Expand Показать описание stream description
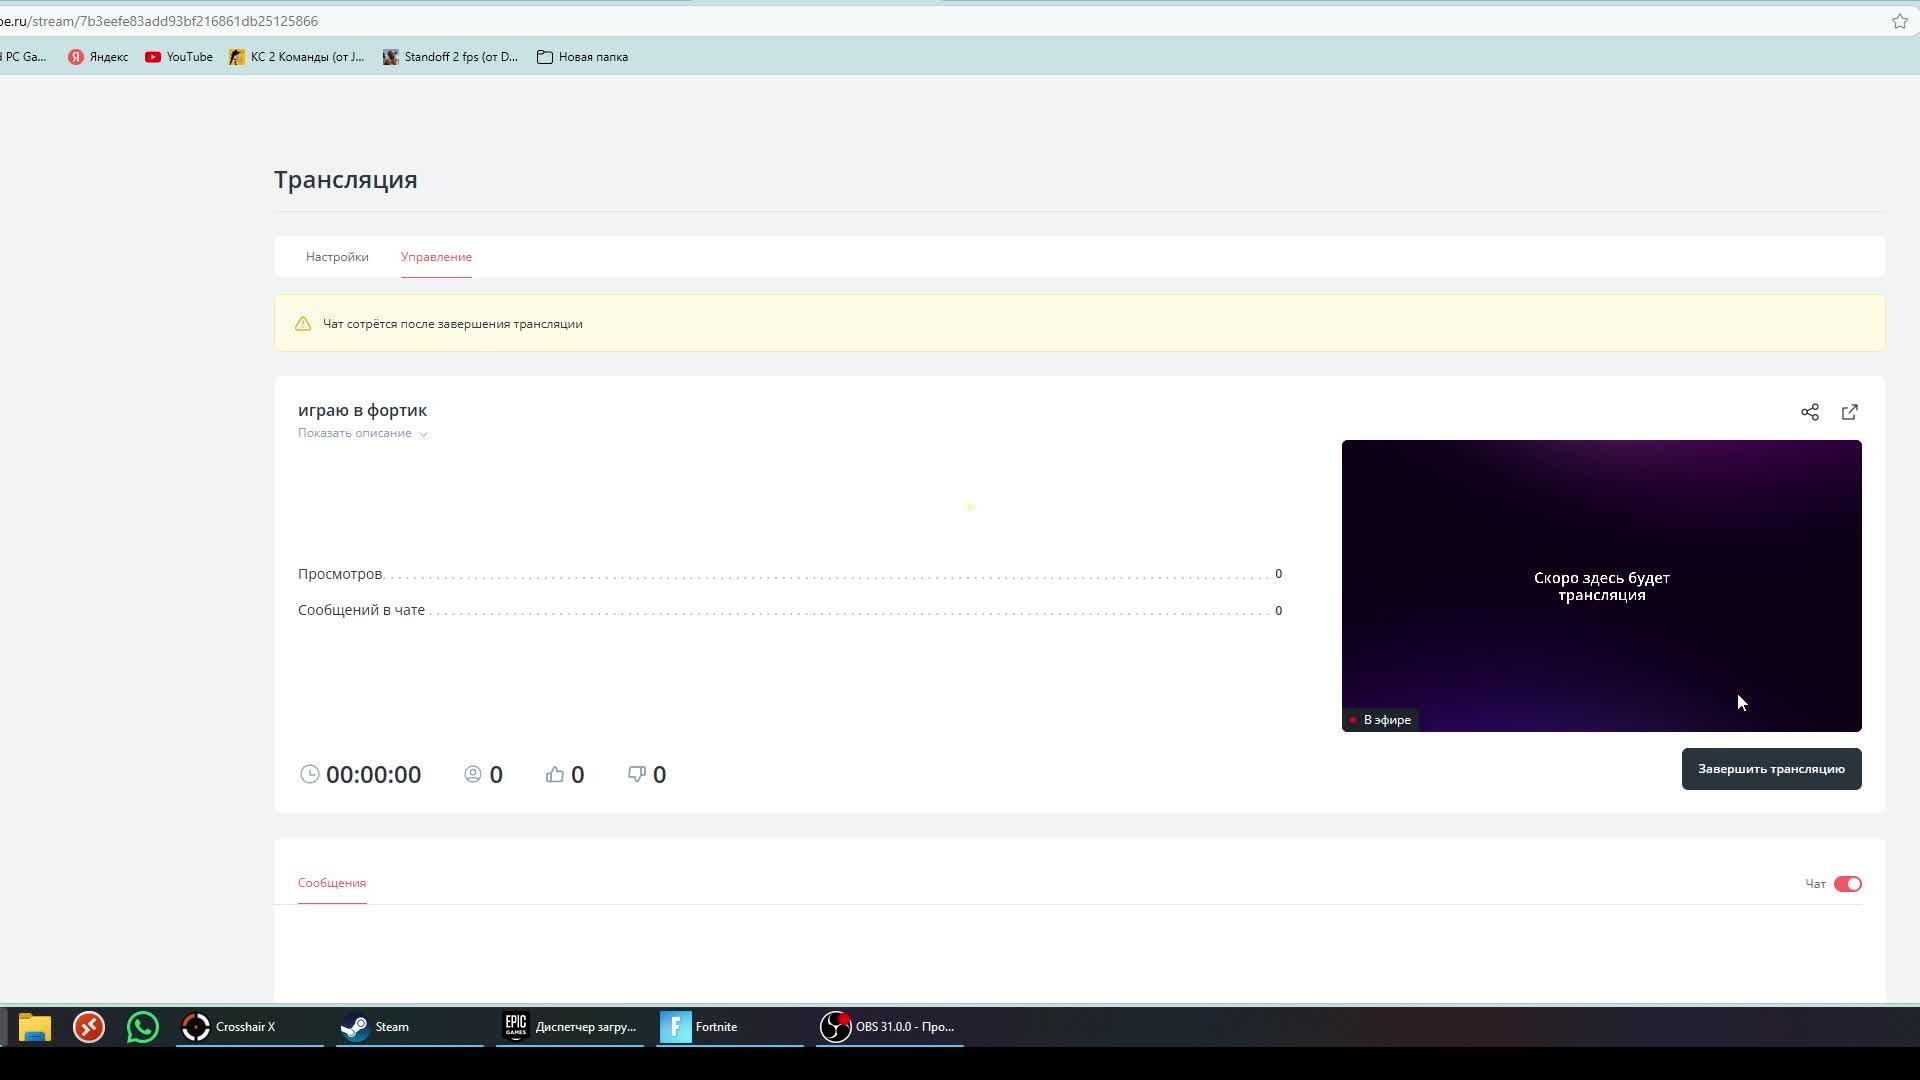1920x1080 pixels. click(362, 433)
